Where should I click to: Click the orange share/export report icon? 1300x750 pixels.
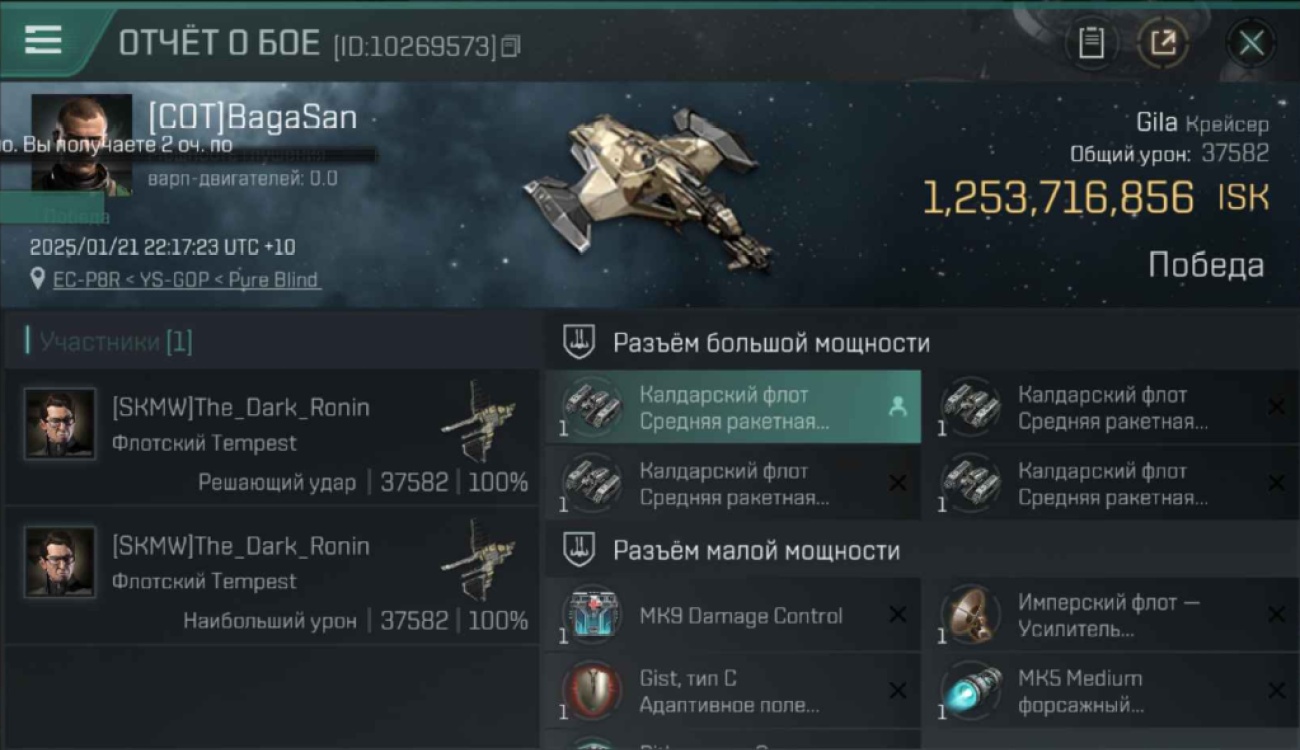pyautogui.click(x=1163, y=43)
